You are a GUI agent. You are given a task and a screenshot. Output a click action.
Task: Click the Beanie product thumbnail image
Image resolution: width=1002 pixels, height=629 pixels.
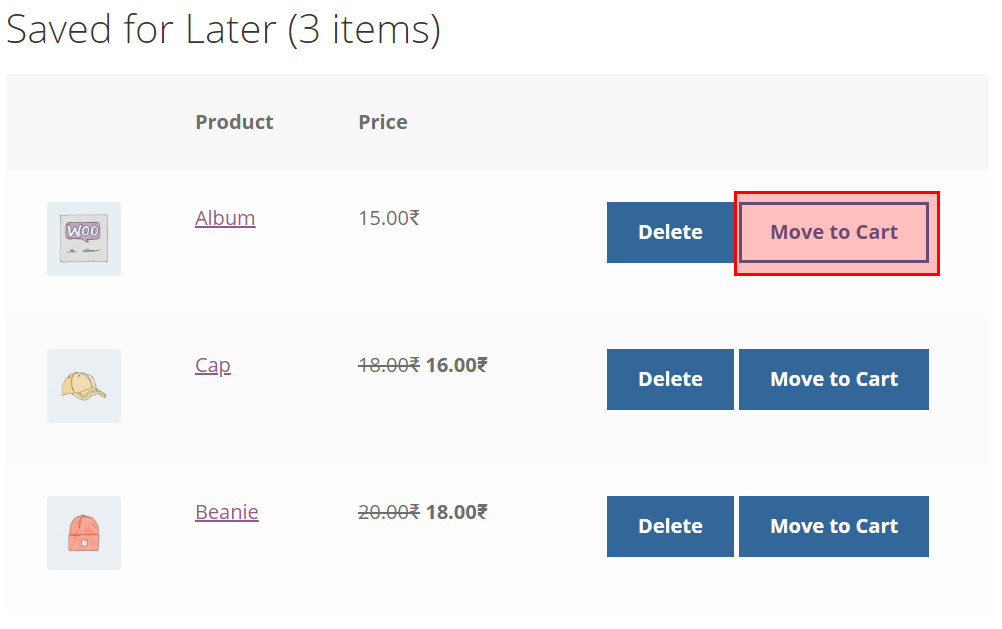pos(84,533)
